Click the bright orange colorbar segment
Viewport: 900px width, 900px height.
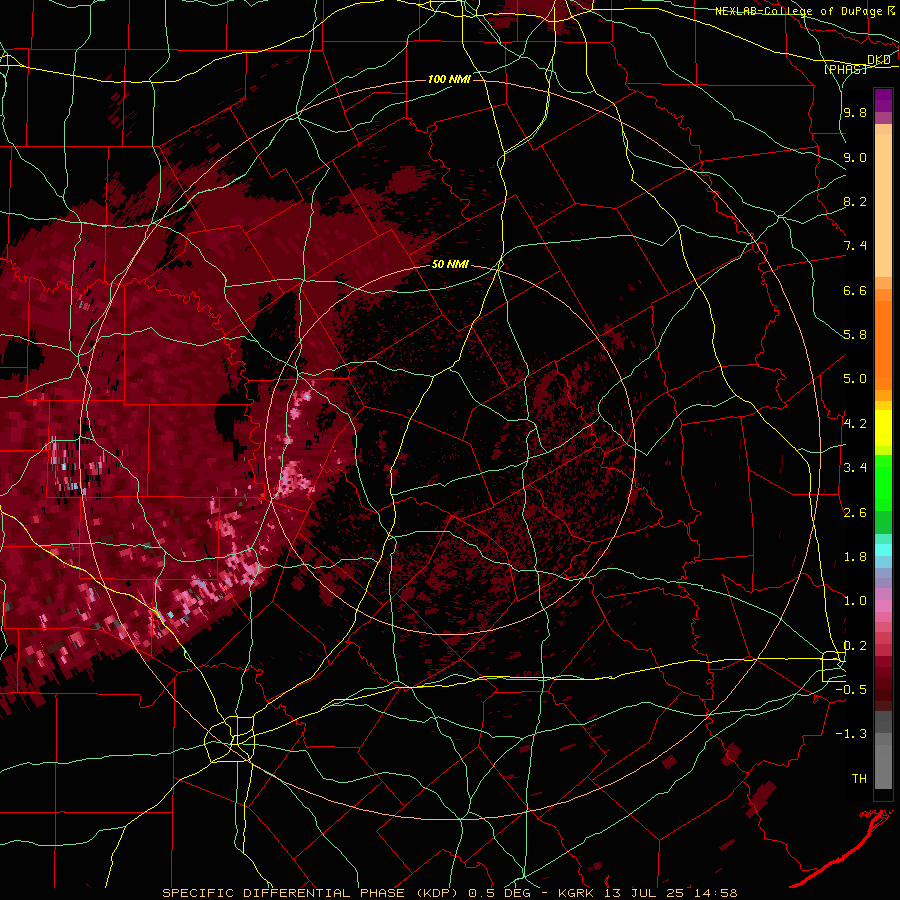(883, 344)
